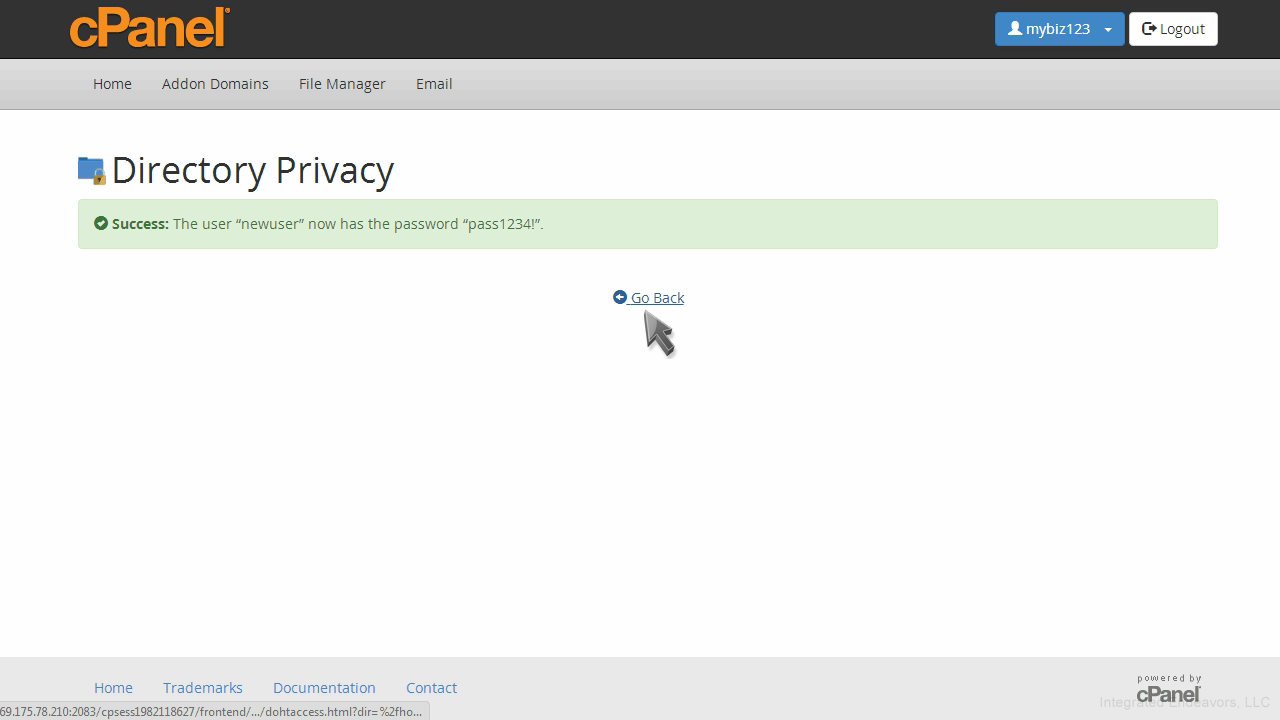Go to File Manager from the navigation bar
Screen dimensions: 1280x720
click(x=342, y=84)
